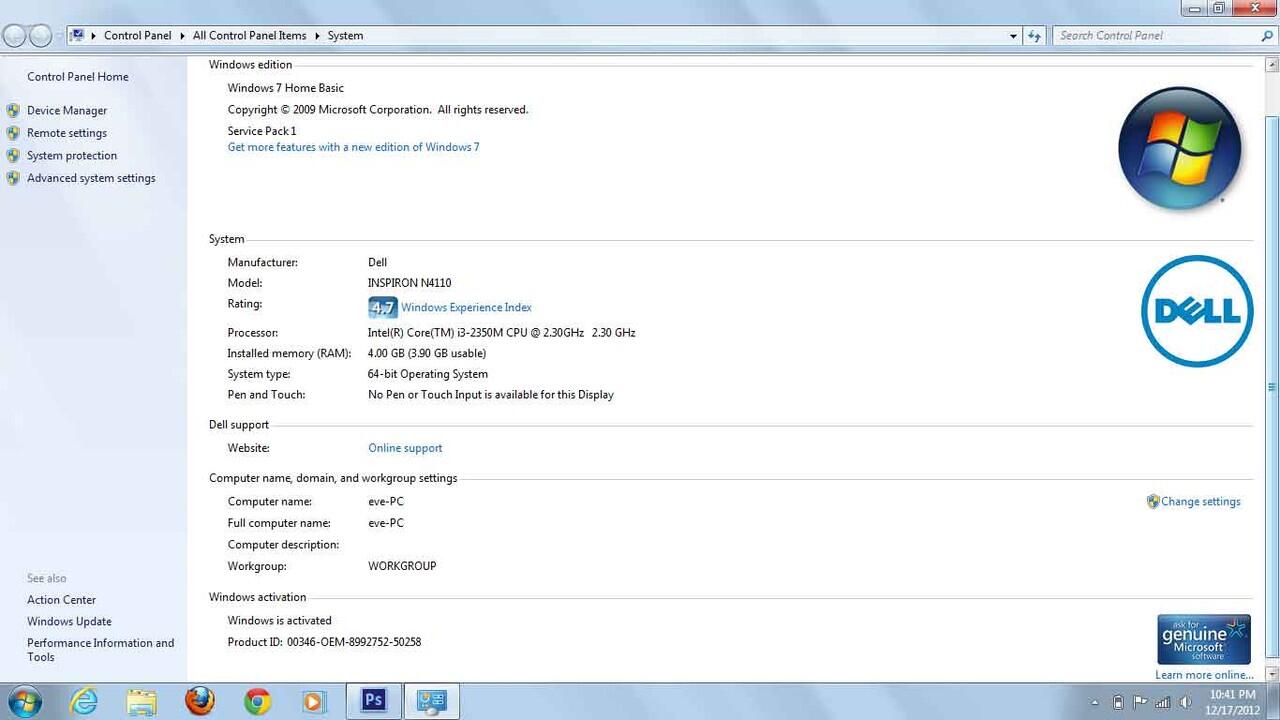Screen dimensions: 1280x720
Task: Click the volume speaker tray icon
Action: (x=1186, y=702)
